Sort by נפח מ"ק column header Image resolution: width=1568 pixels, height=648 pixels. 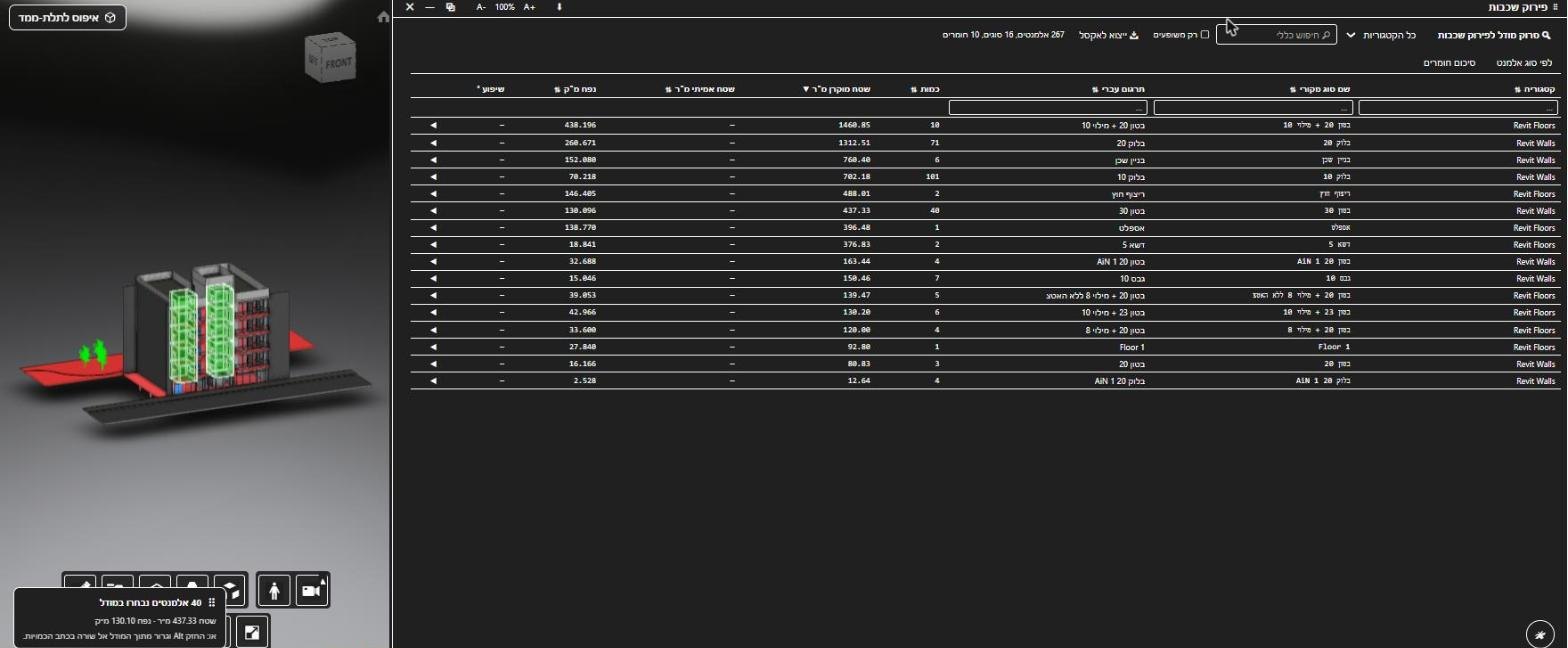tap(575, 89)
